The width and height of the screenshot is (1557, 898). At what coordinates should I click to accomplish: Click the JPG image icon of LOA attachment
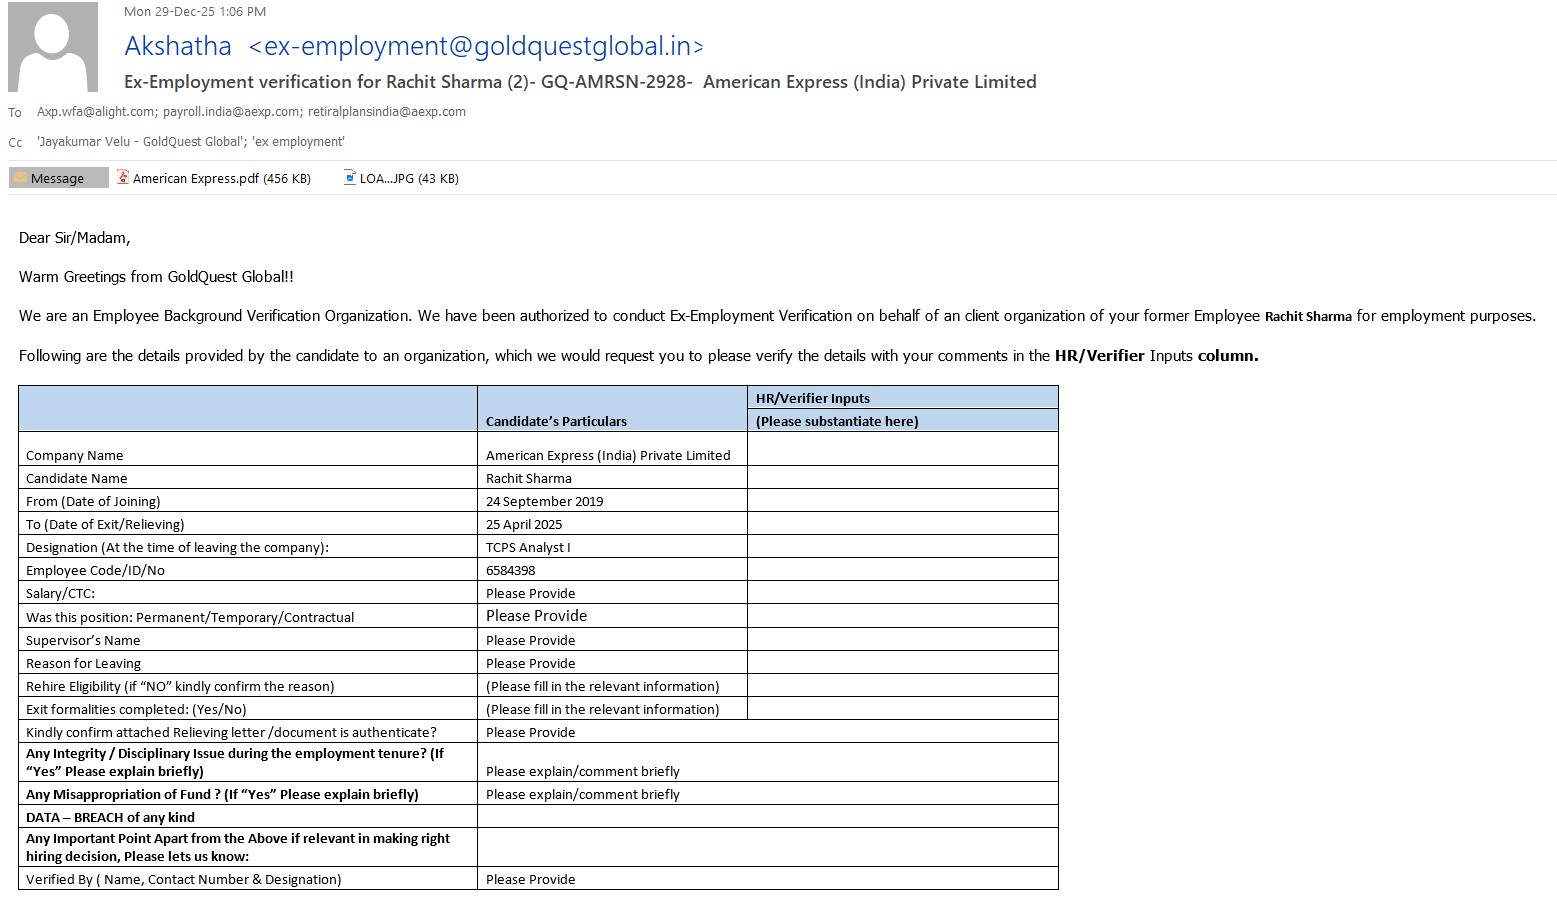[350, 178]
